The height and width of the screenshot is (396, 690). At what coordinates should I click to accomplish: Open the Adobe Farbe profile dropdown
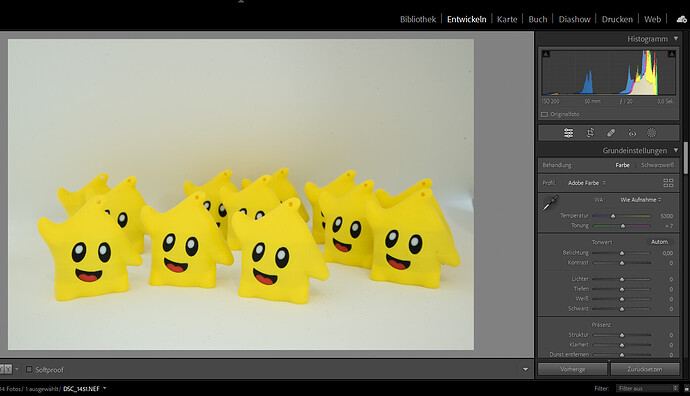(x=587, y=183)
